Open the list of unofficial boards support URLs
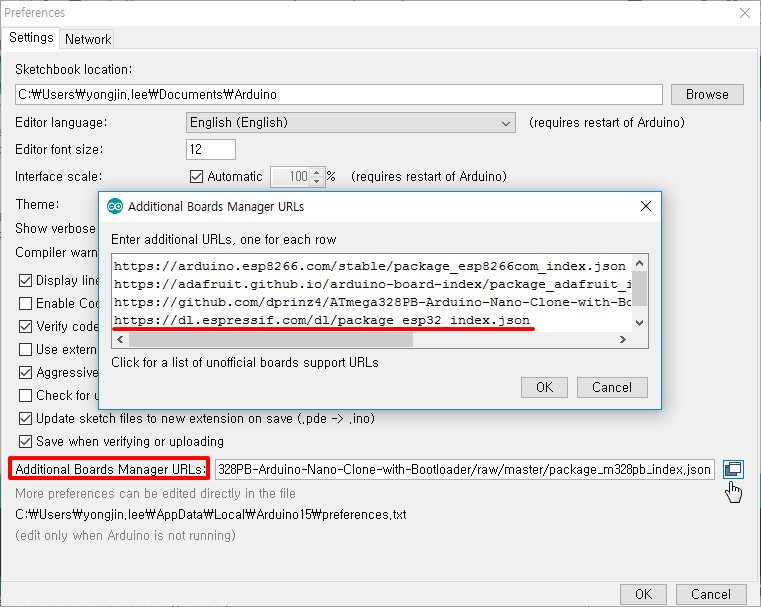This screenshot has width=761, height=607. click(245, 362)
